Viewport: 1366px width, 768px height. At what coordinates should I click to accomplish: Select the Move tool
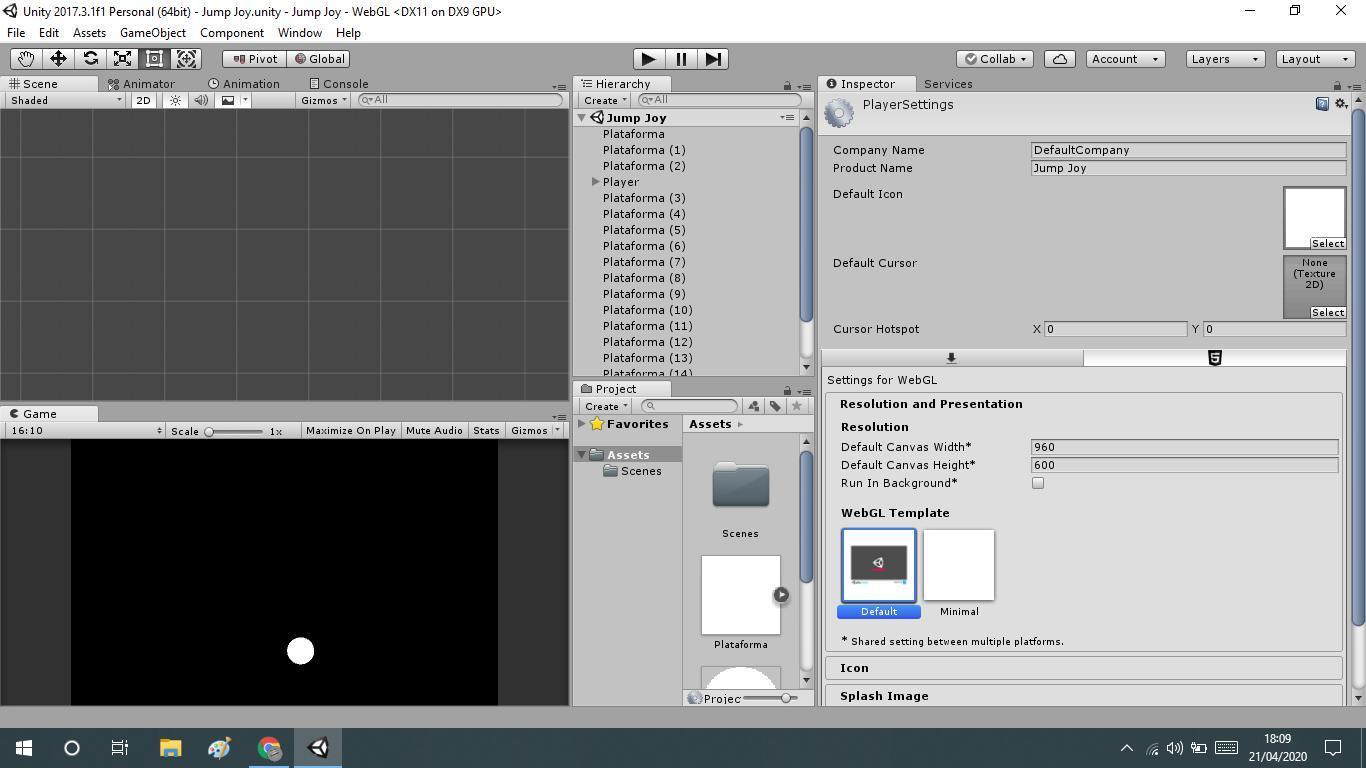[x=58, y=59]
